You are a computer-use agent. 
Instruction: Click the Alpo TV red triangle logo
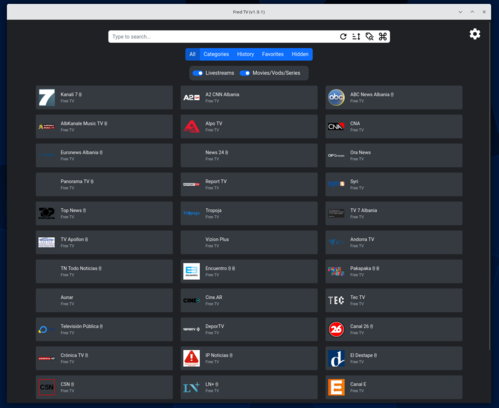click(191, 127)
